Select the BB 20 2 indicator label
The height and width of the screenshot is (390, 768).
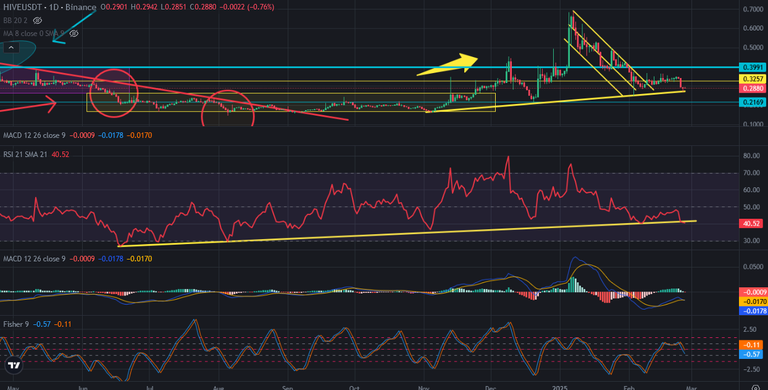tap(15, 21)
